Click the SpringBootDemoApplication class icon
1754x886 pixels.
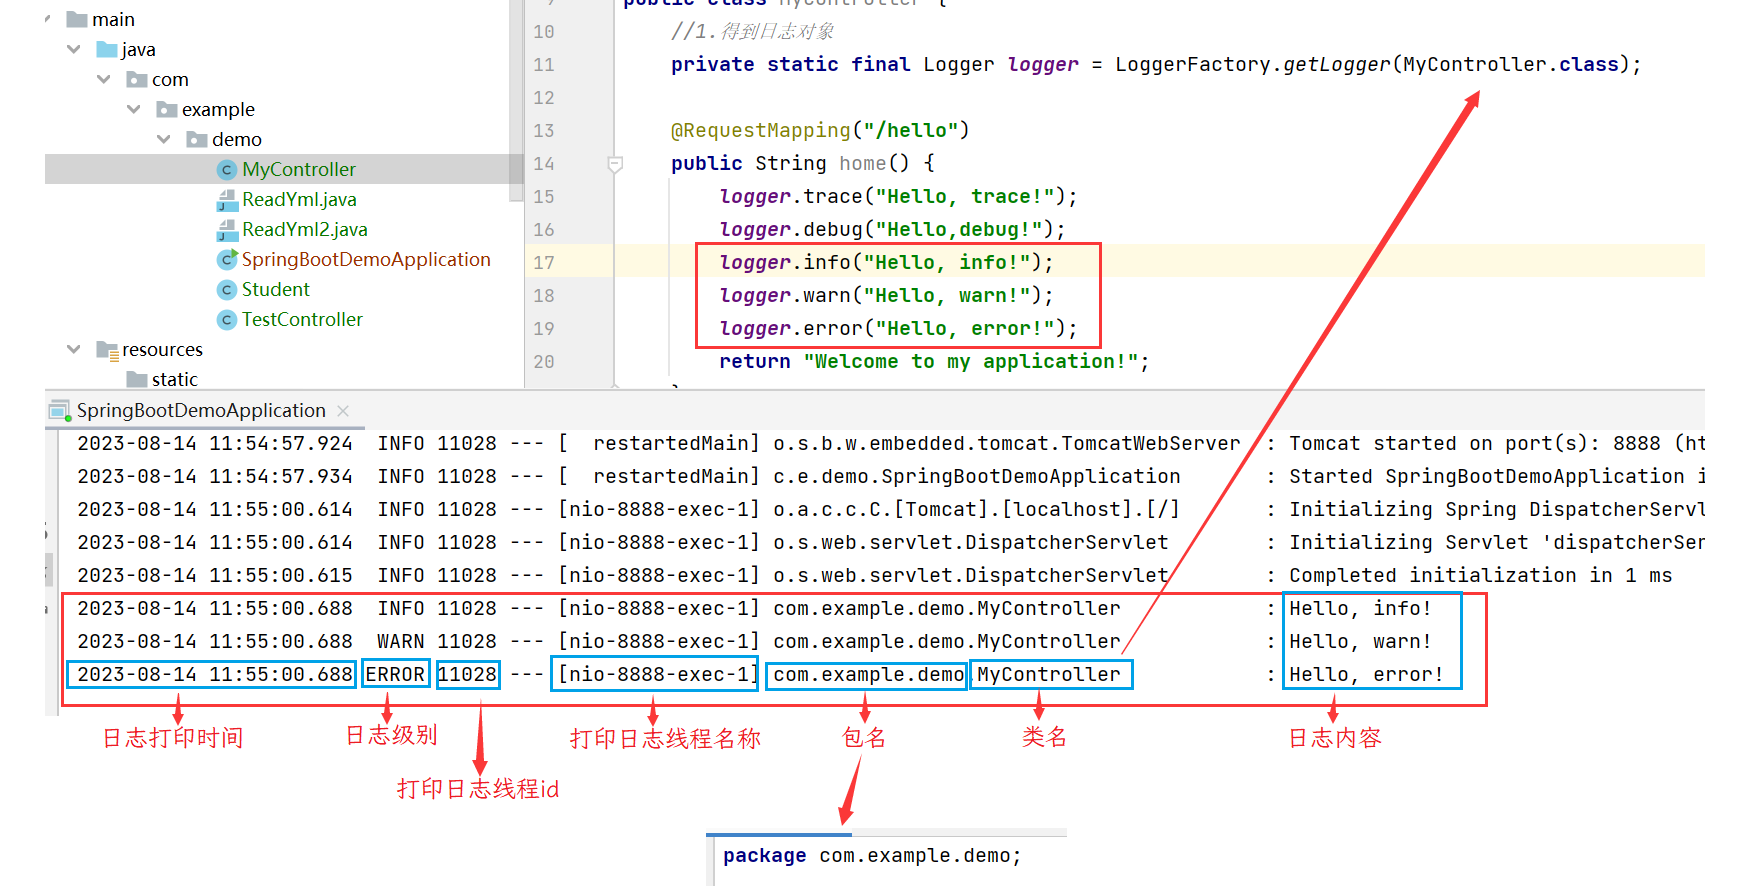(227, 260)
